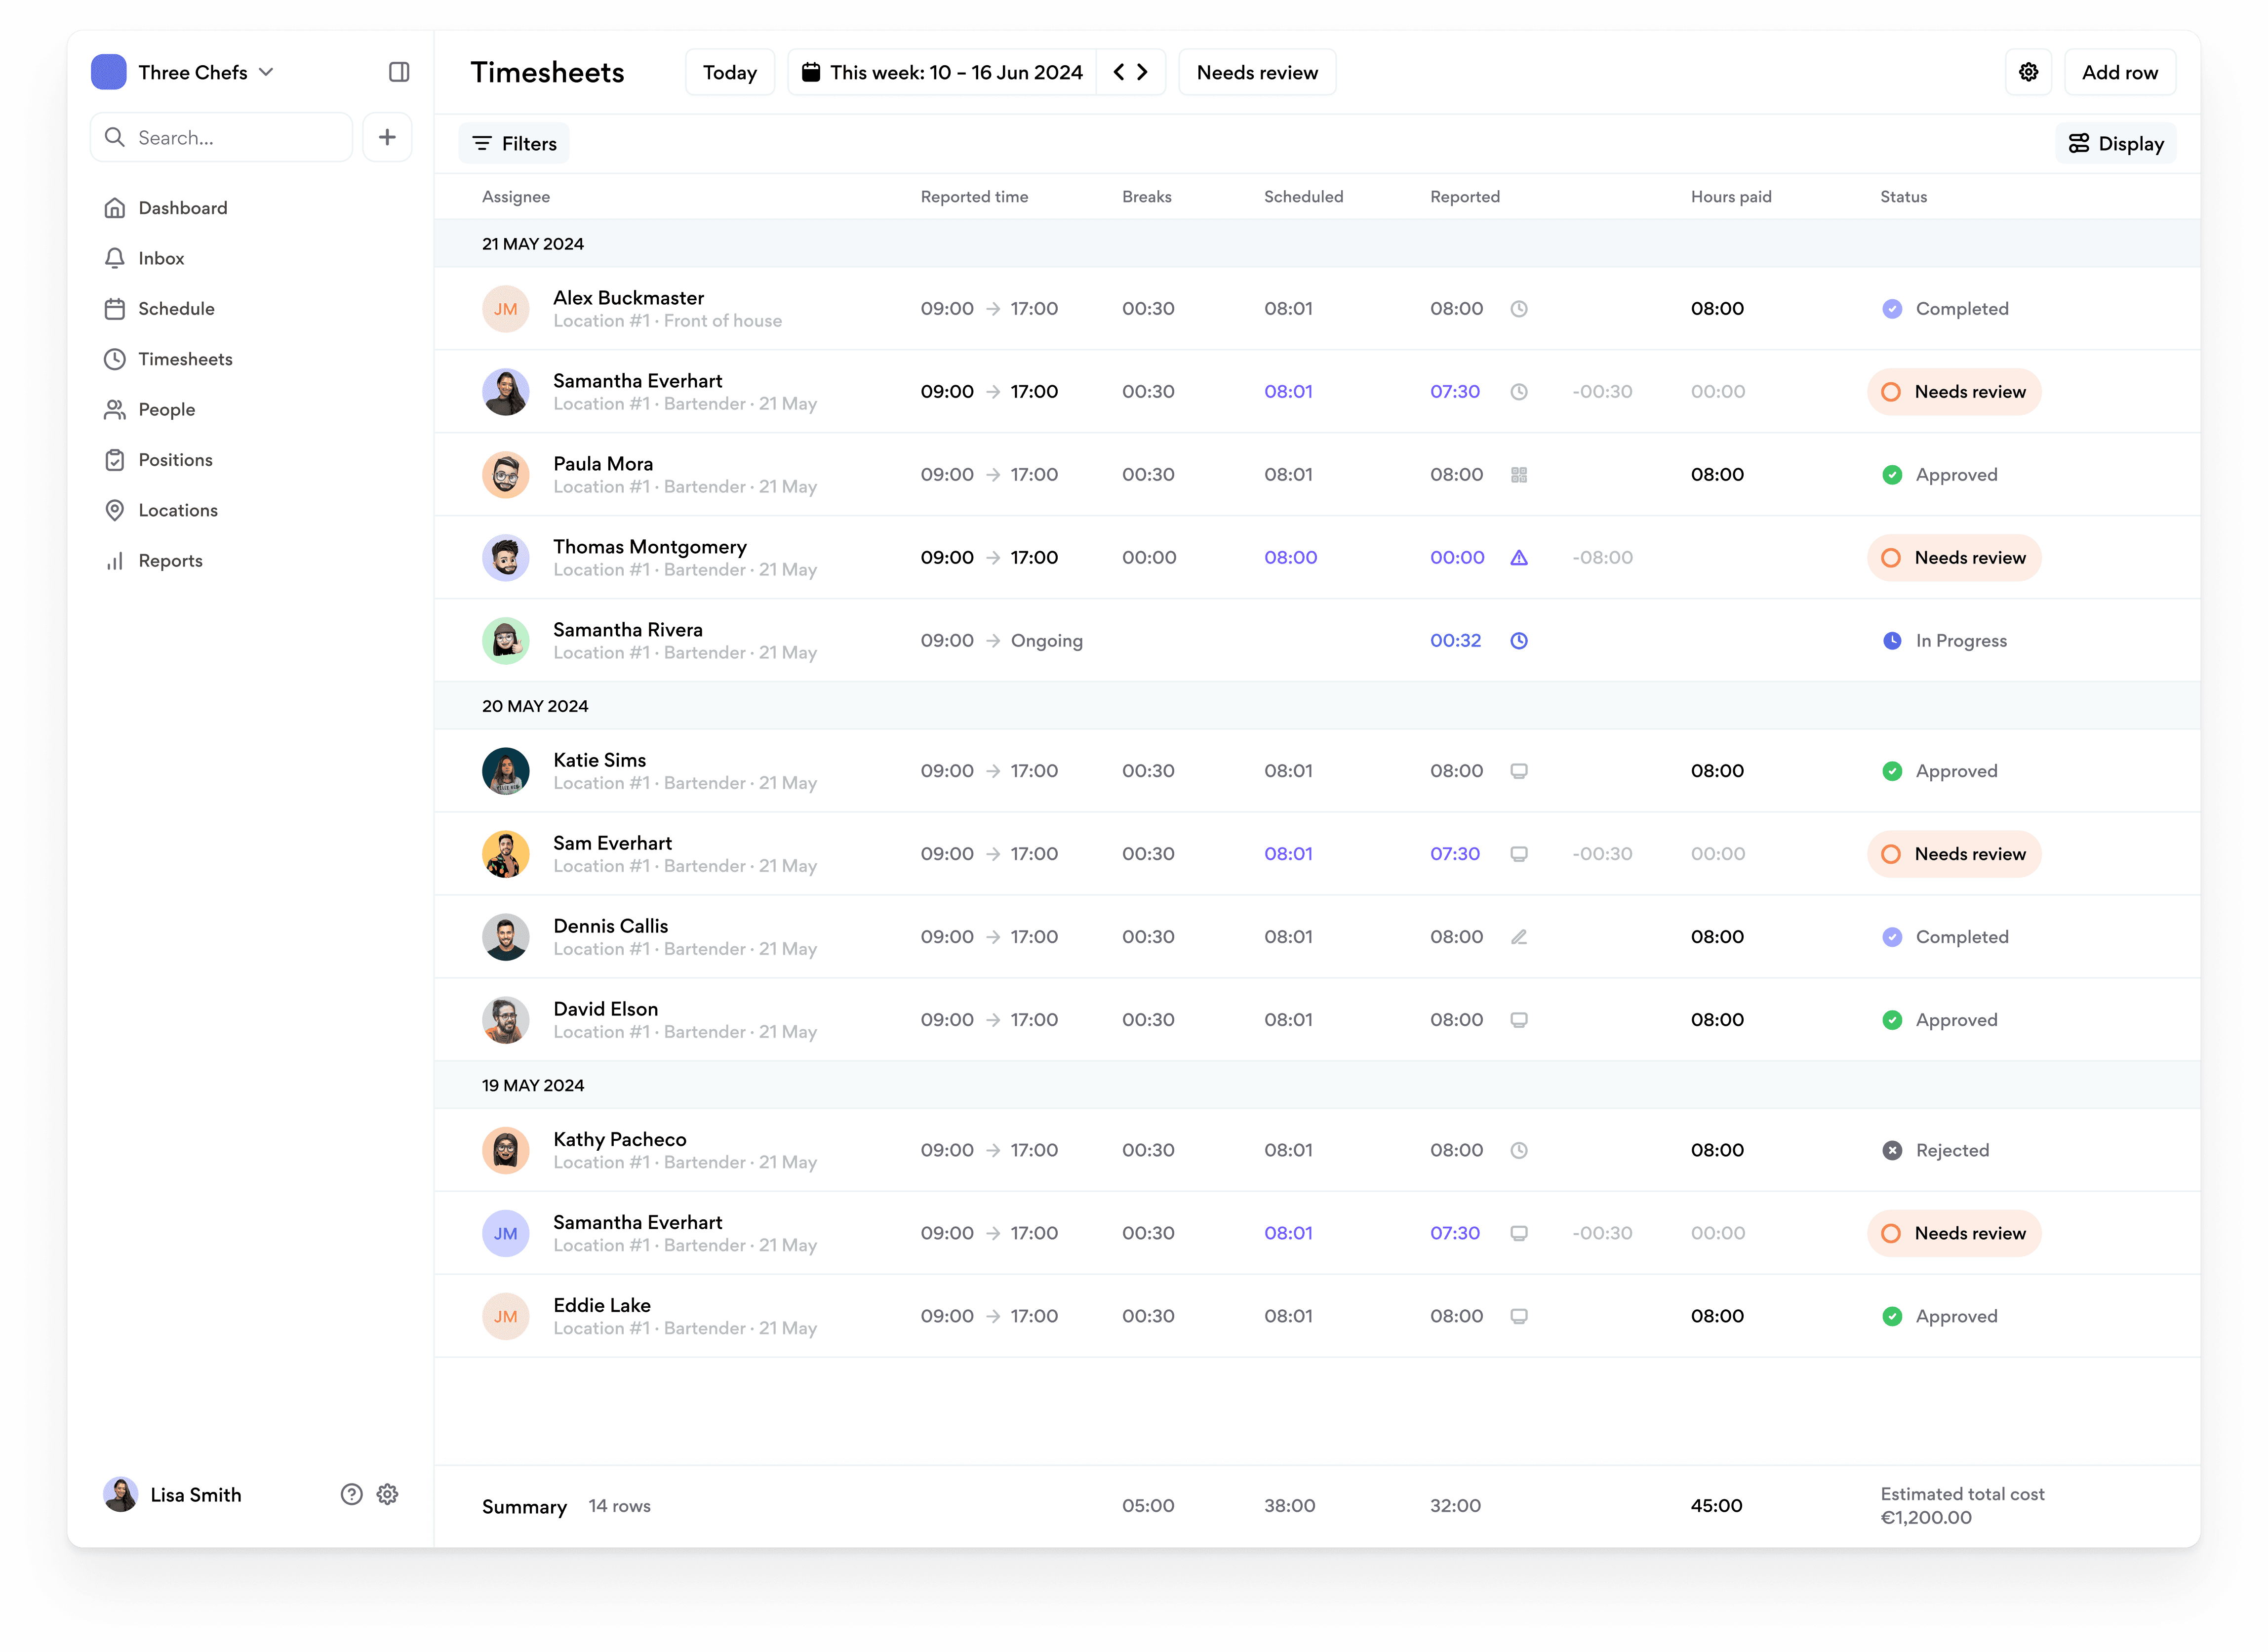Click Needs review status for Thomas Montgomery
Image resolution: width=2268 pixels, height=1652 pixels.
point(1953,558)
